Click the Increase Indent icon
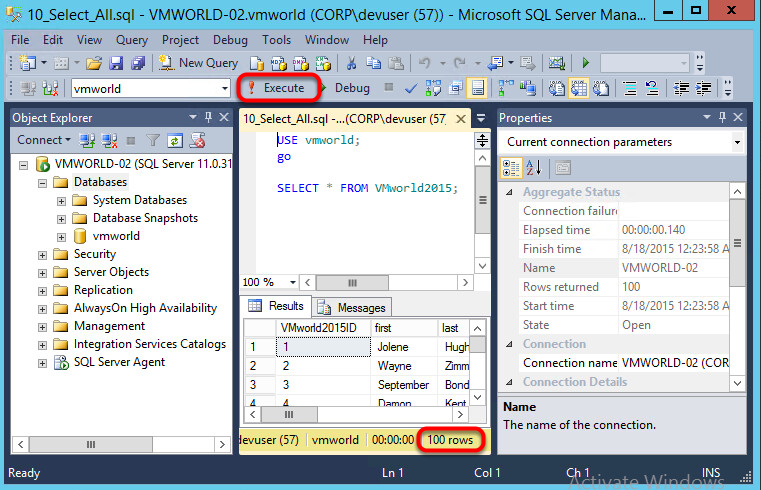The width and height of the screenshot is (761, 490). 703,88
